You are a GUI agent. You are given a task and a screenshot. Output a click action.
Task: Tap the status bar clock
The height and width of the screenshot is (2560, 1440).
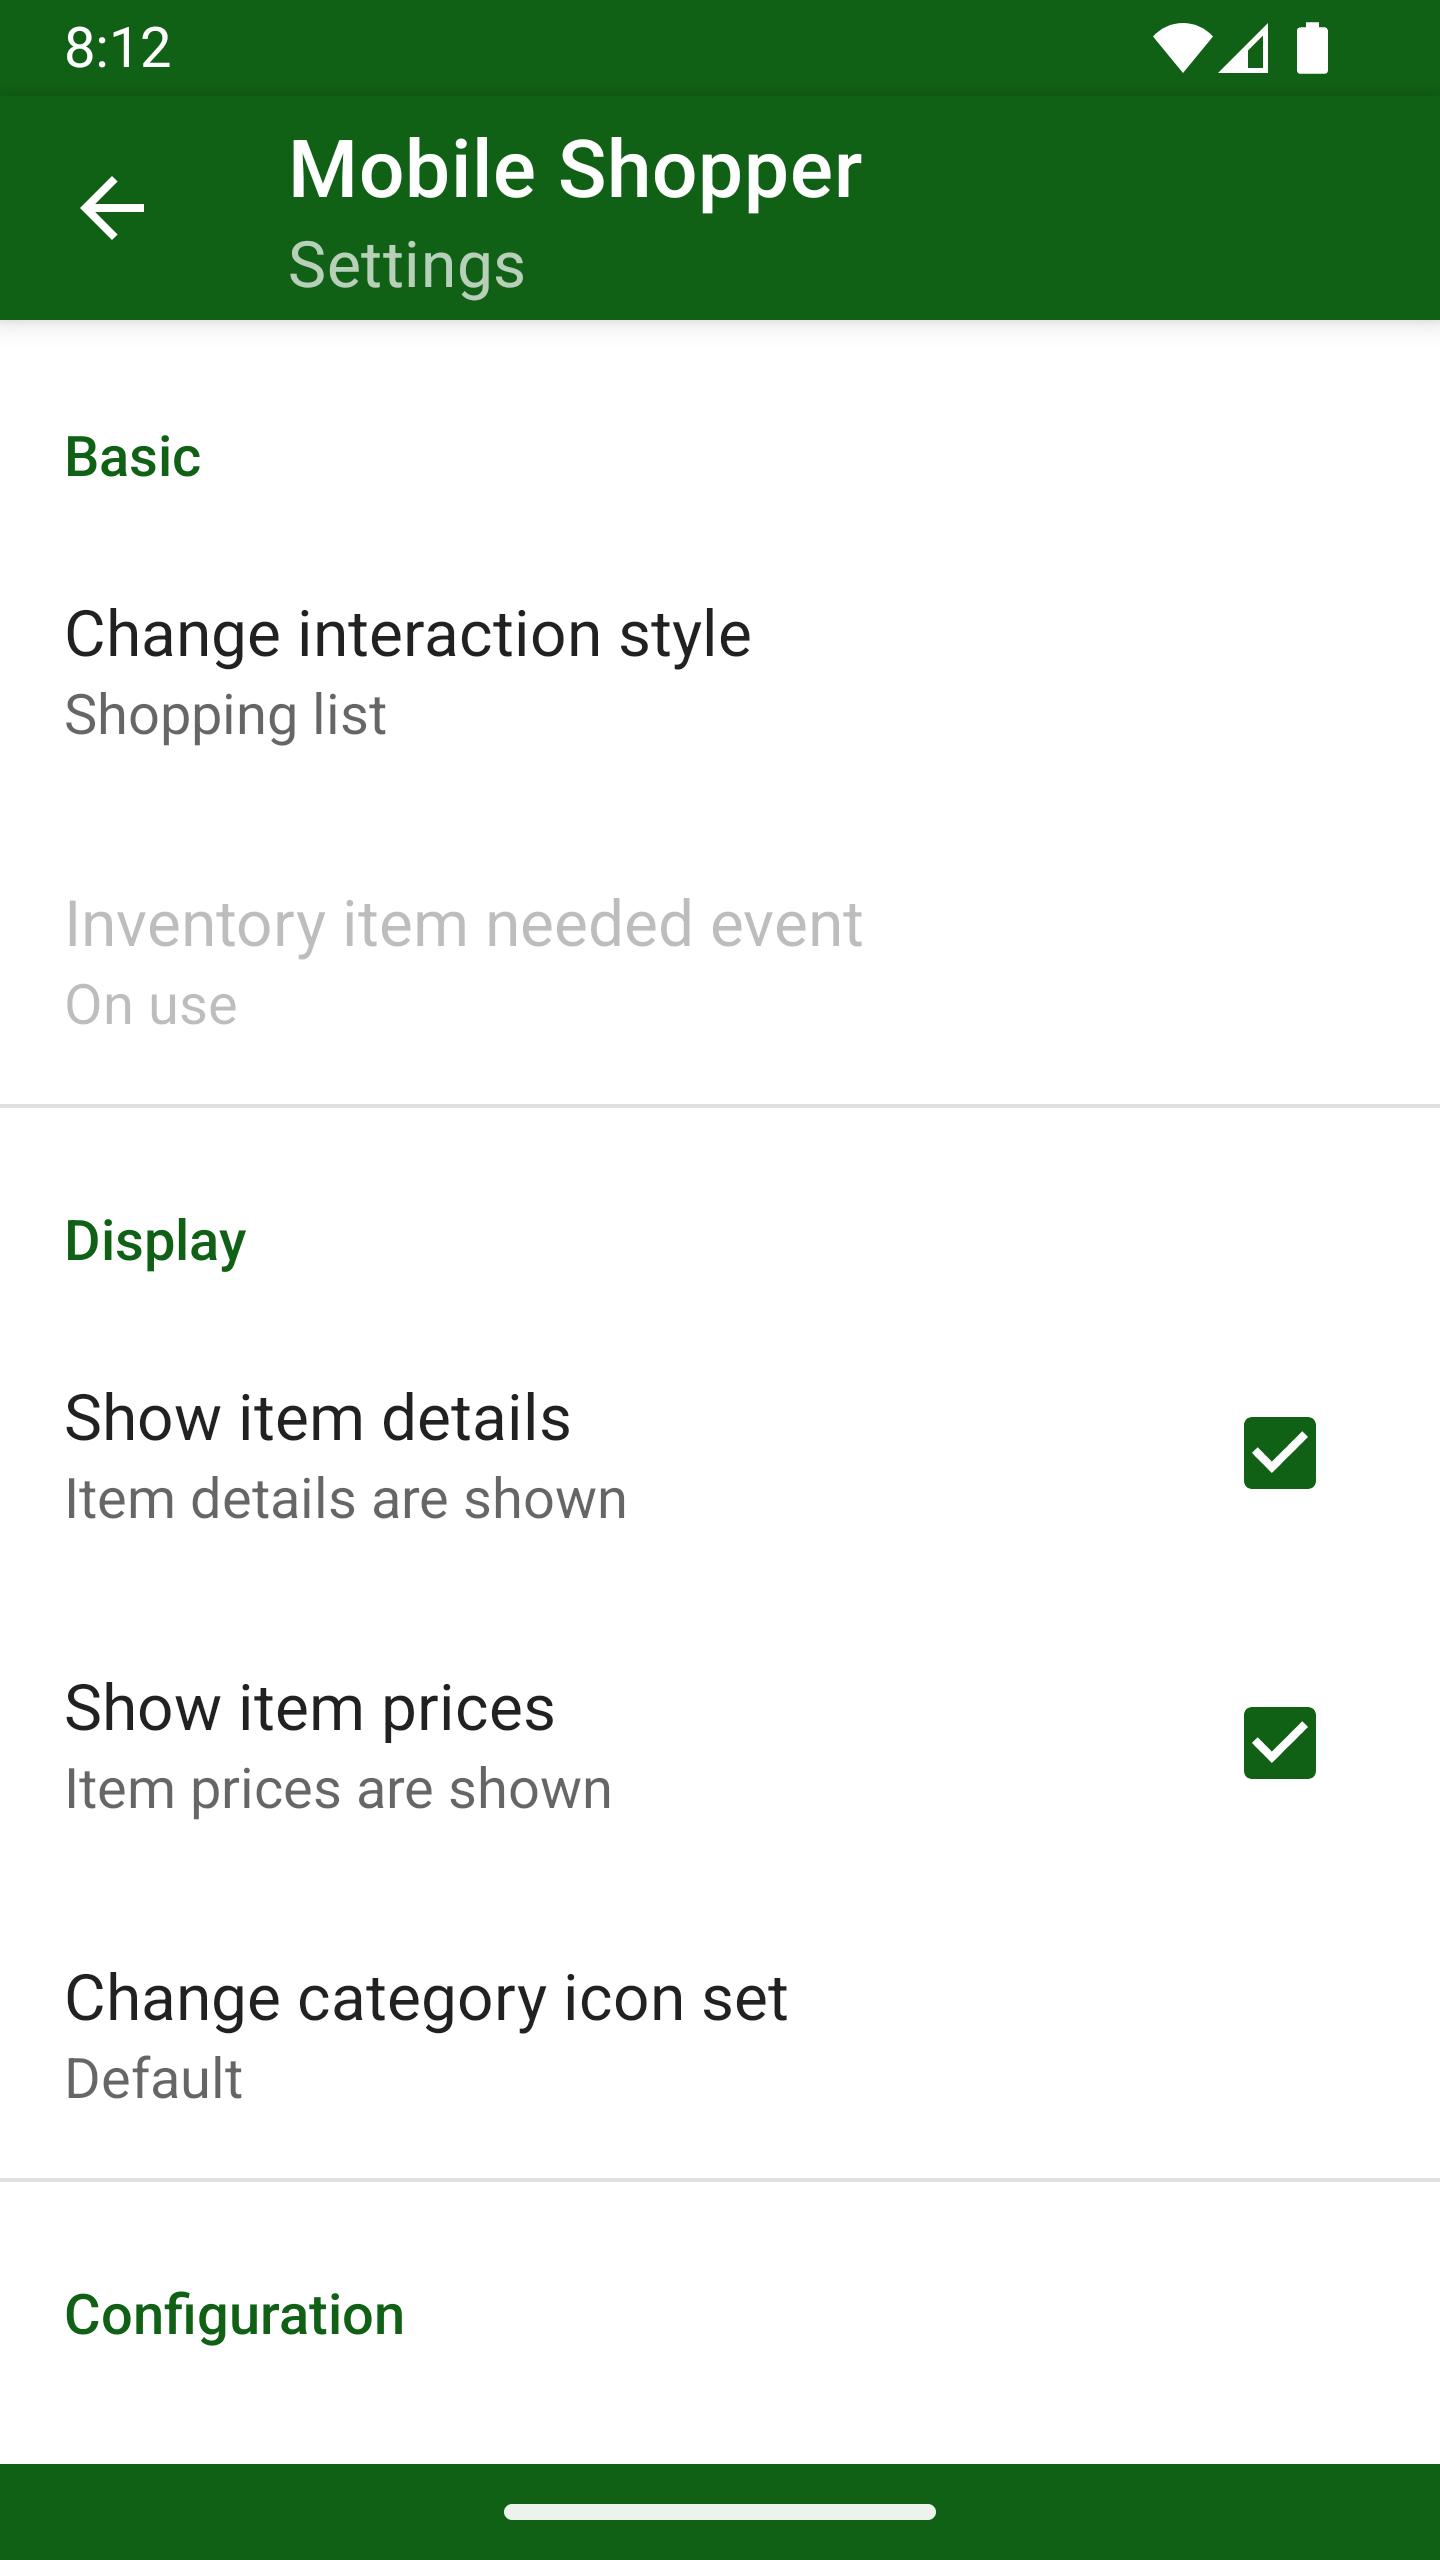[118, 48]
